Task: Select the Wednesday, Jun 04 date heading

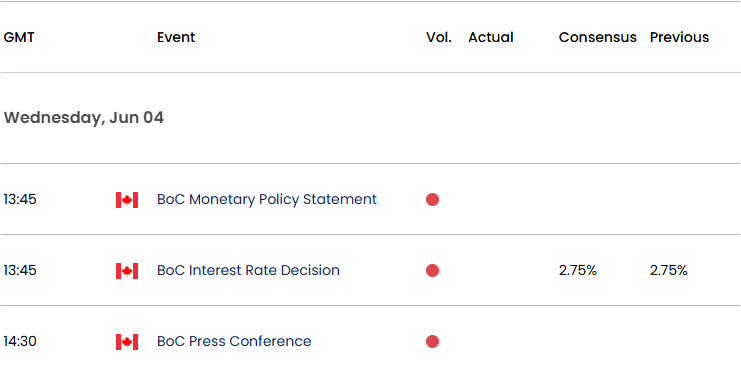Action: pos(84,118)
